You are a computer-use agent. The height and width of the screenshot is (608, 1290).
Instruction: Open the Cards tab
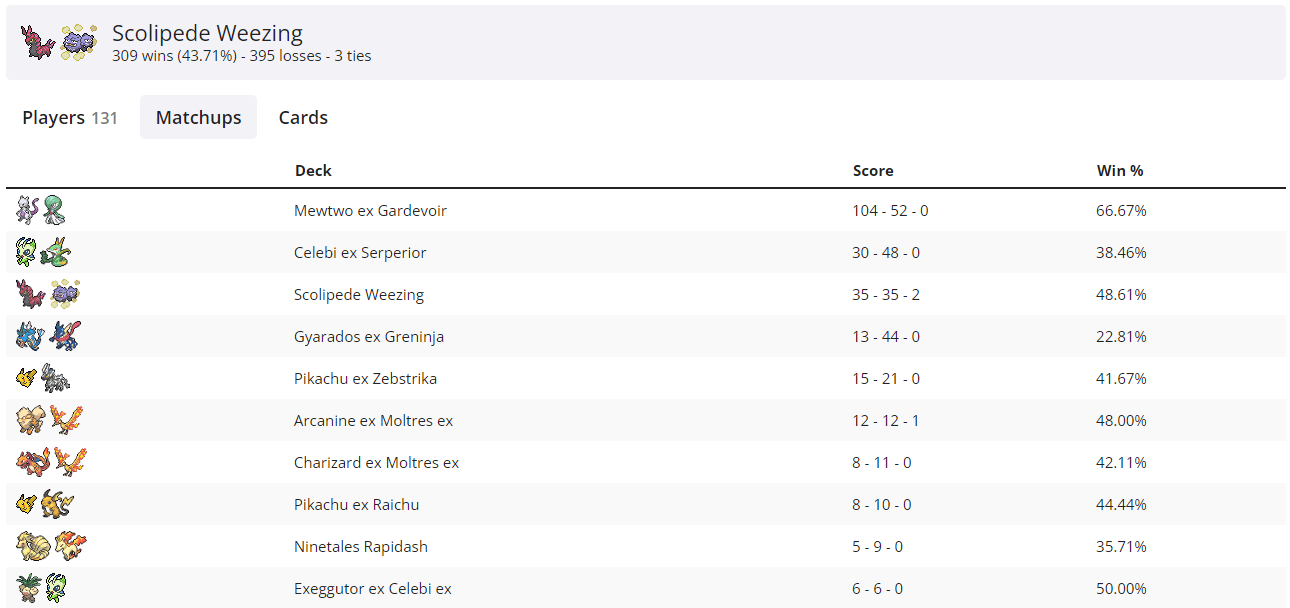(303, 118)
